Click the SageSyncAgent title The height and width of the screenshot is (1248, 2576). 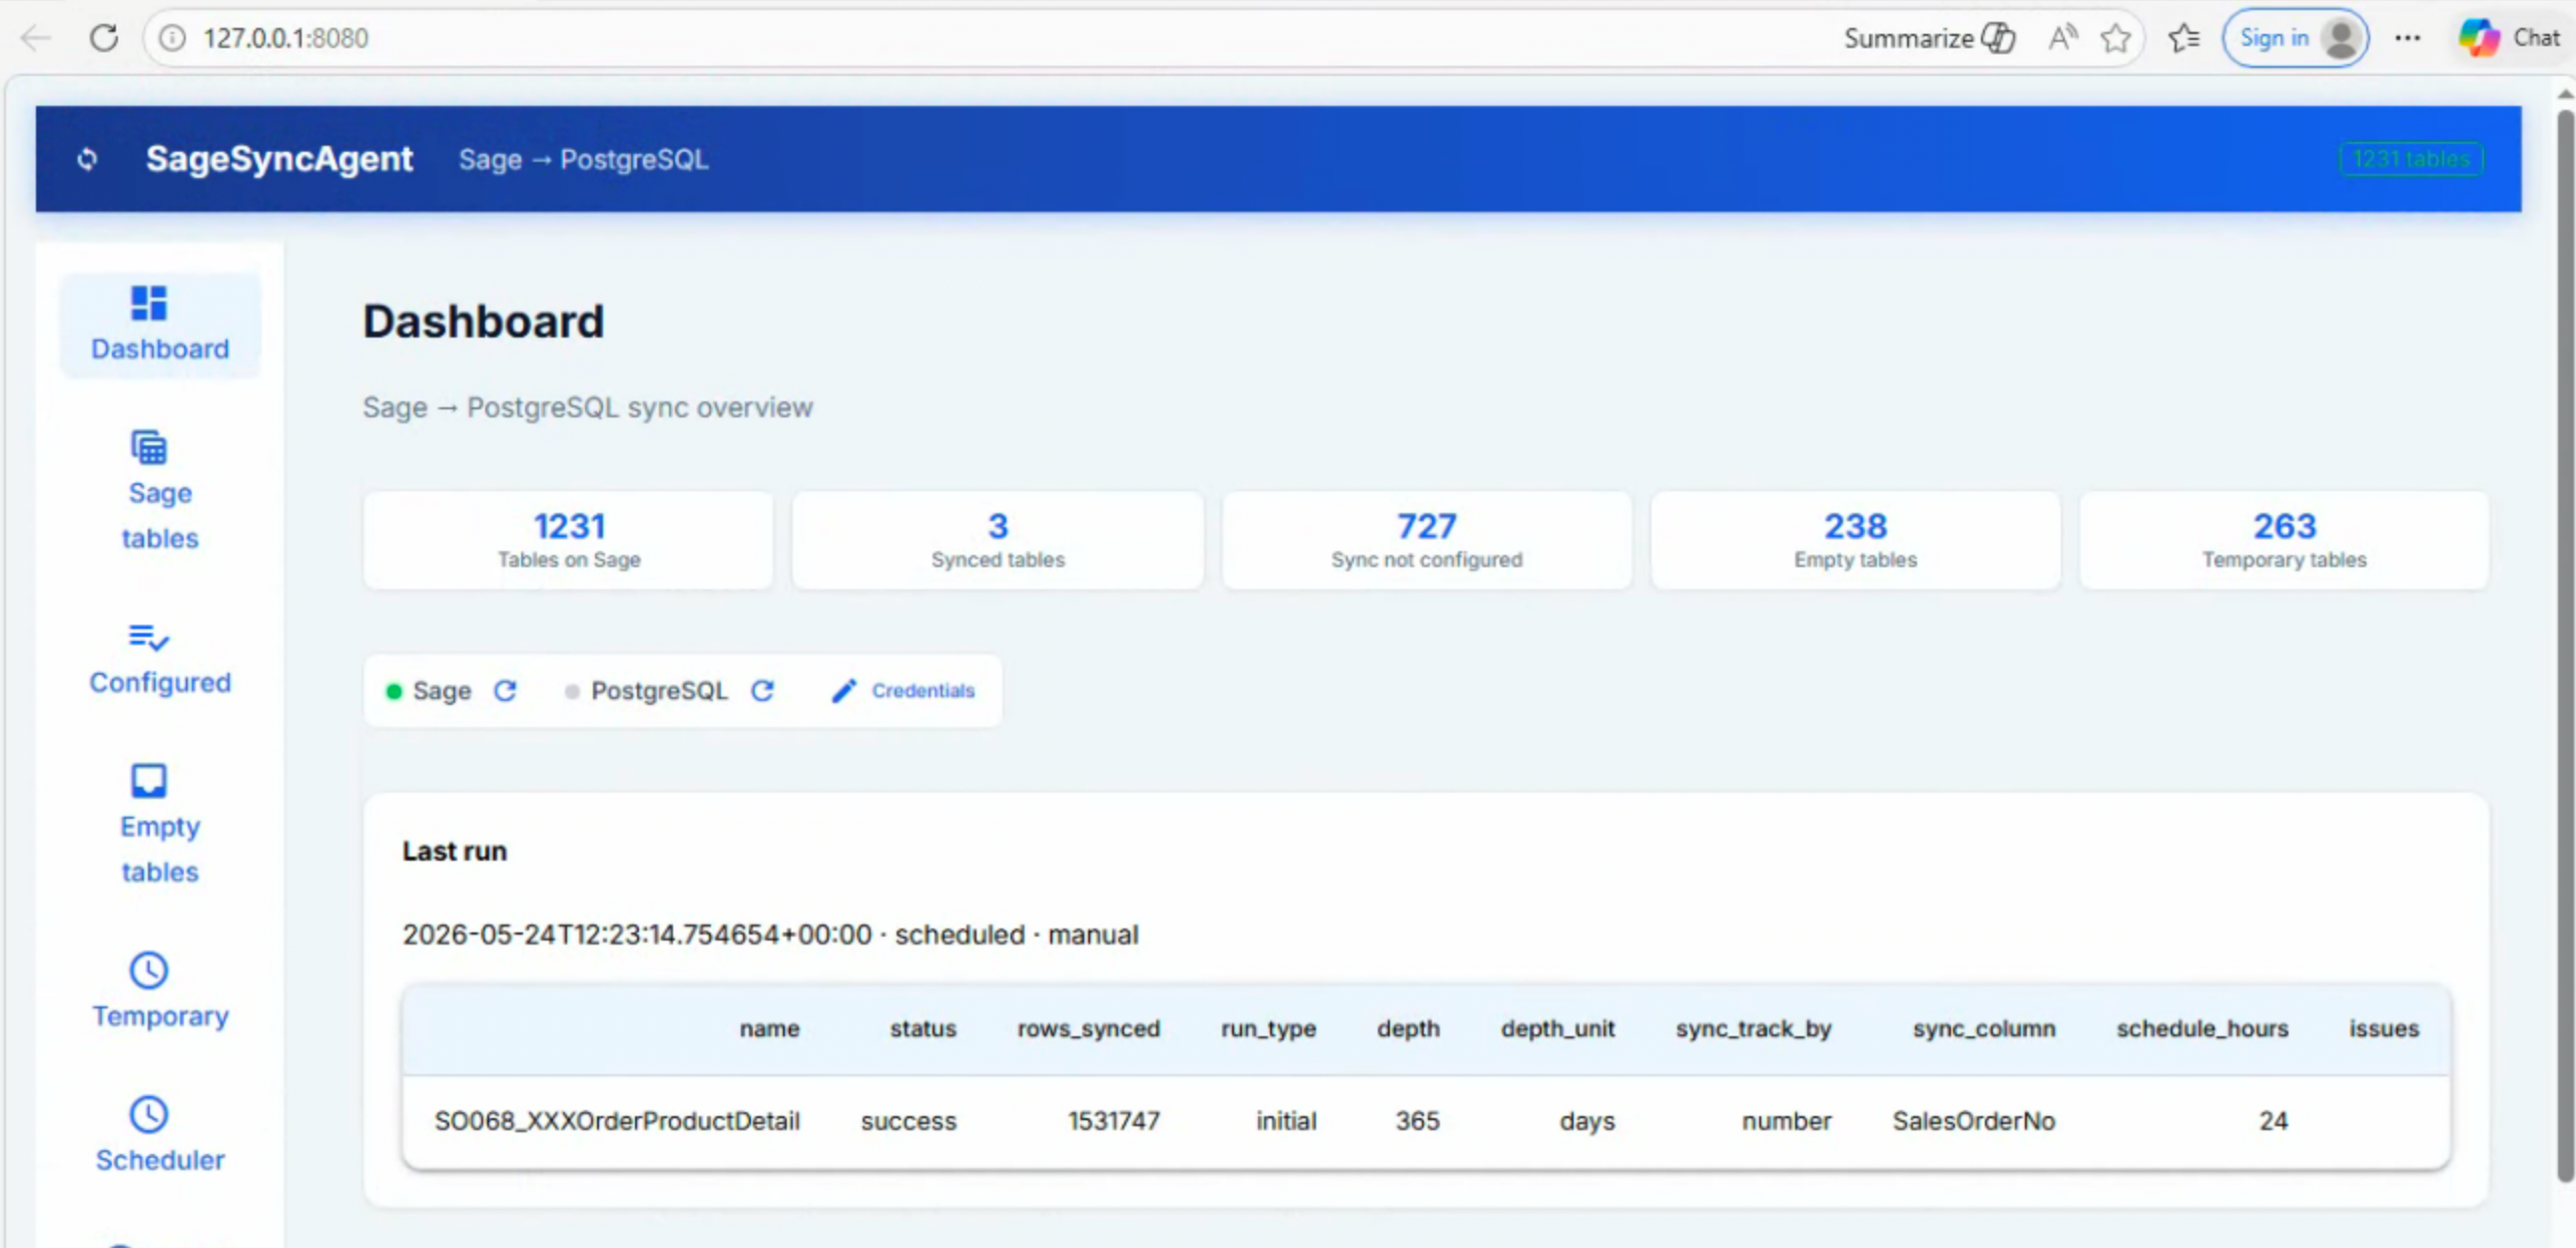coord(279,159)
